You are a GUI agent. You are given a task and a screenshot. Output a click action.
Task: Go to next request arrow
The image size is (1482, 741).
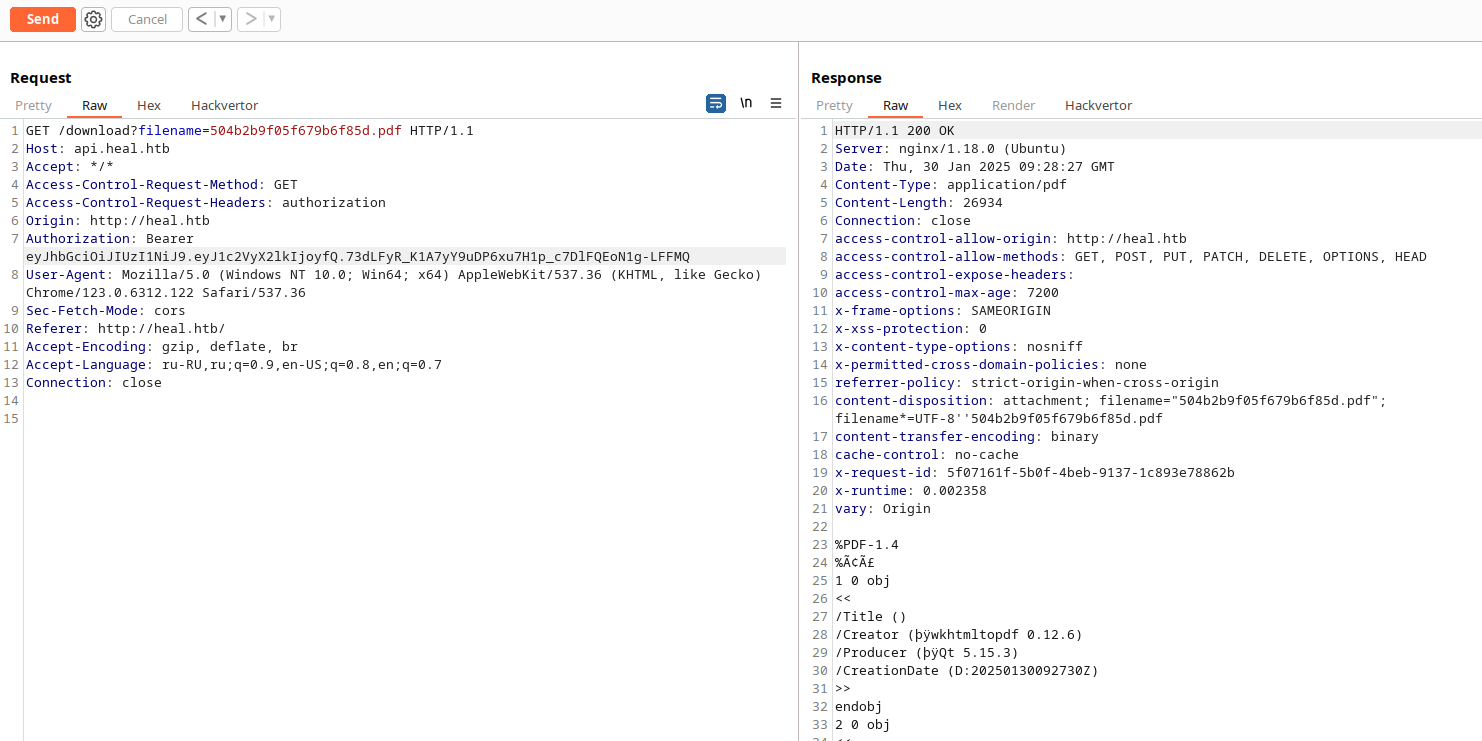tap(250, 19)
